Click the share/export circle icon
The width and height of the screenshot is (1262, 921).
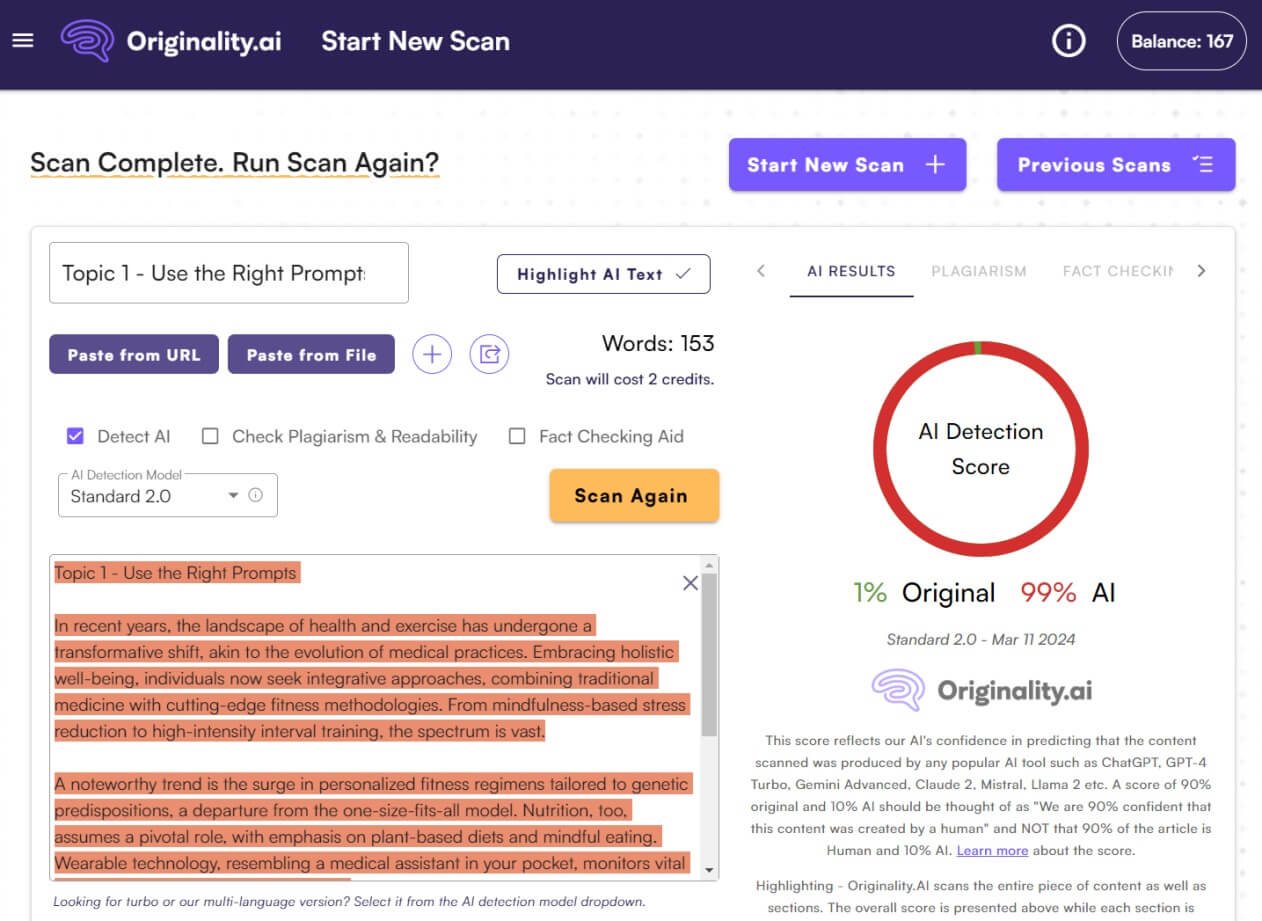(489, 354)
